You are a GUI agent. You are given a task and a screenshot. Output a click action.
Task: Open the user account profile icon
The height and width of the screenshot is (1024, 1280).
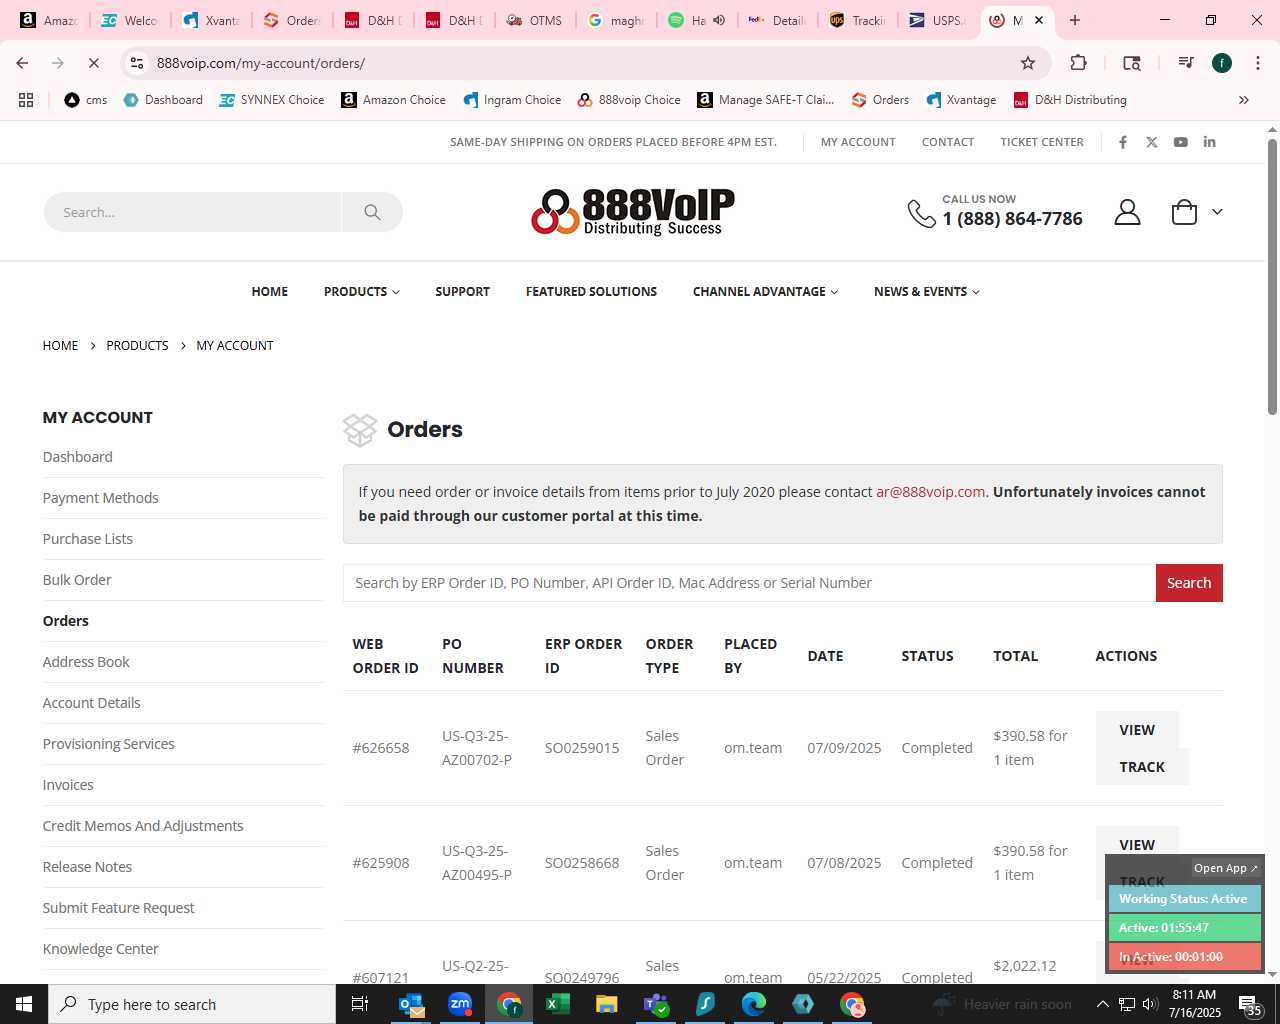click(x=1127, y=212)
